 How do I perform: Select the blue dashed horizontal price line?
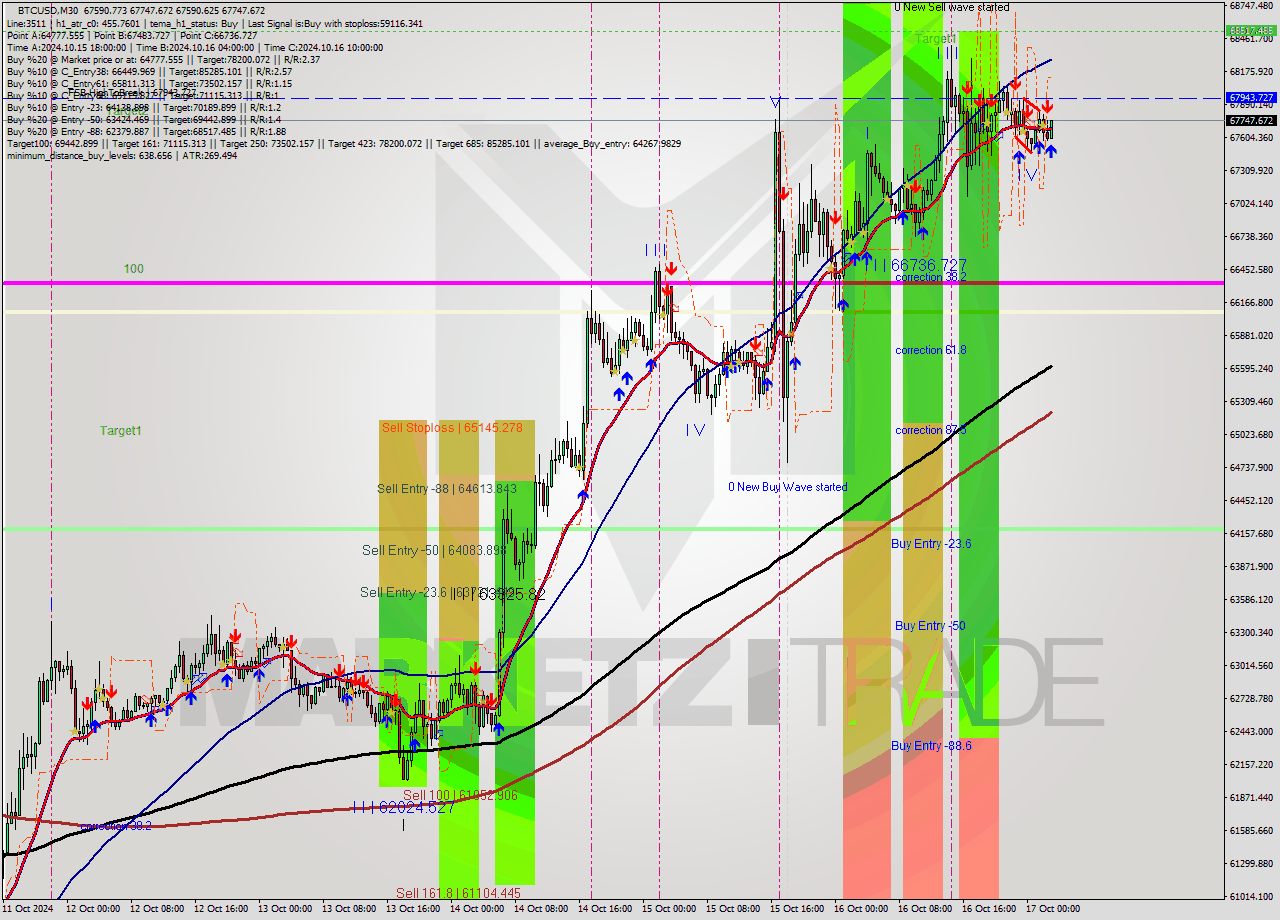(612, 98)
